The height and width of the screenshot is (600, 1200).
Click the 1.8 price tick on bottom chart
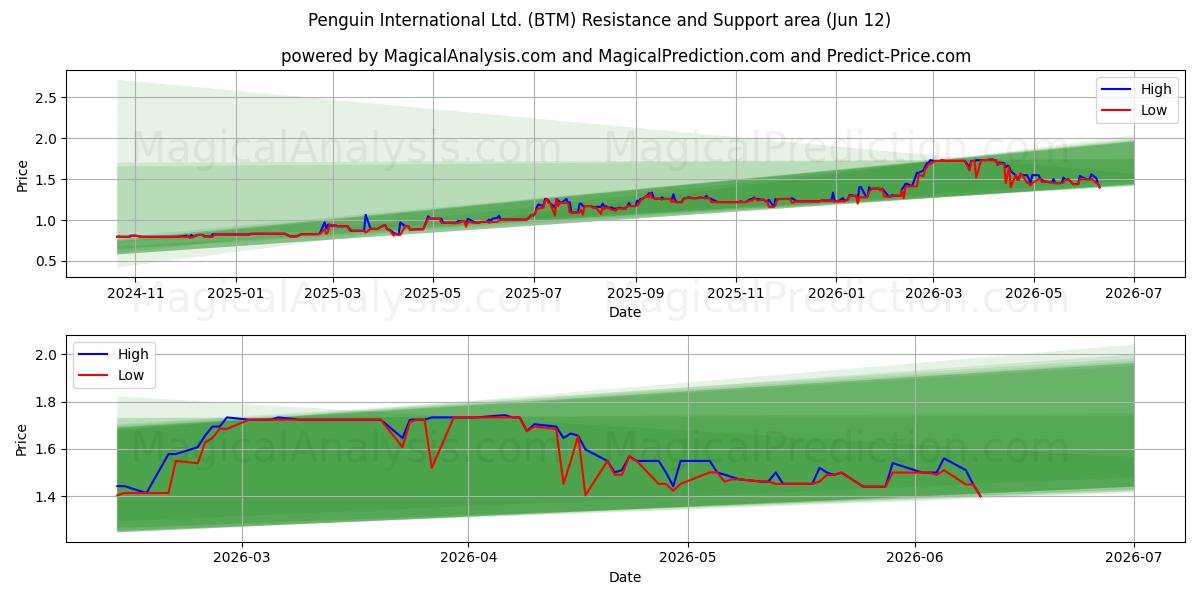(x=45, y=403)
